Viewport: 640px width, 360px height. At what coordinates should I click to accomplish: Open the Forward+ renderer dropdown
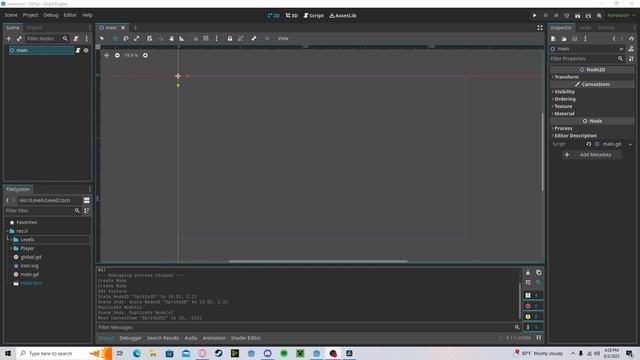point(621,16)
